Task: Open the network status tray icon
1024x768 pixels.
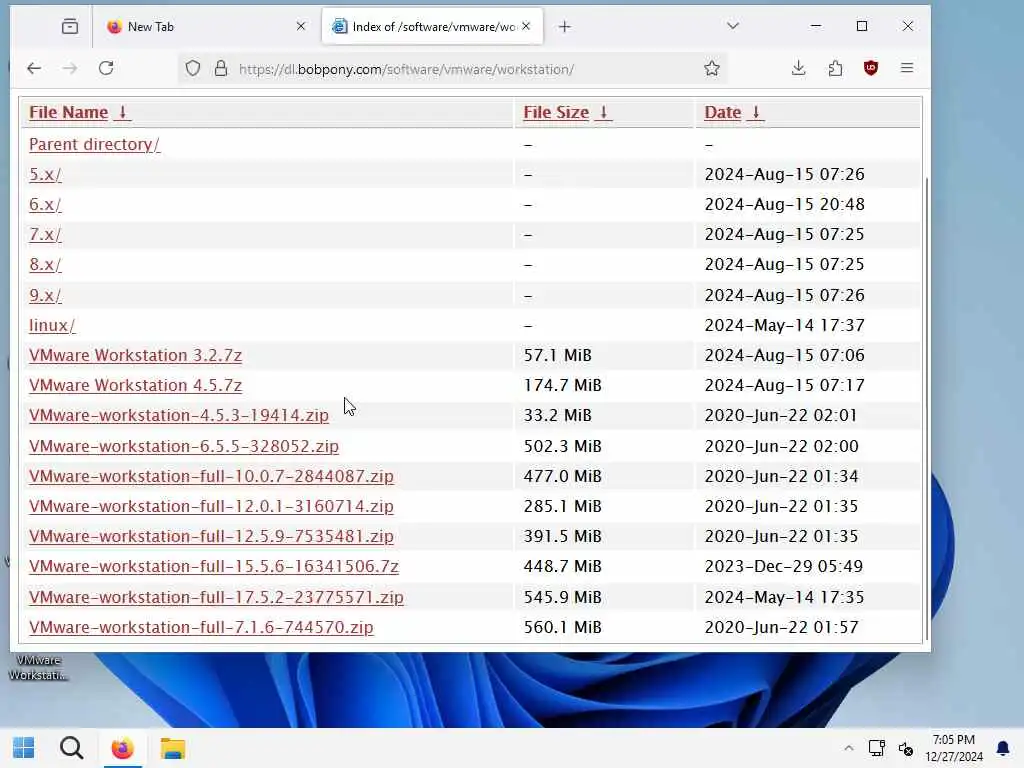Action: [876, 748]
